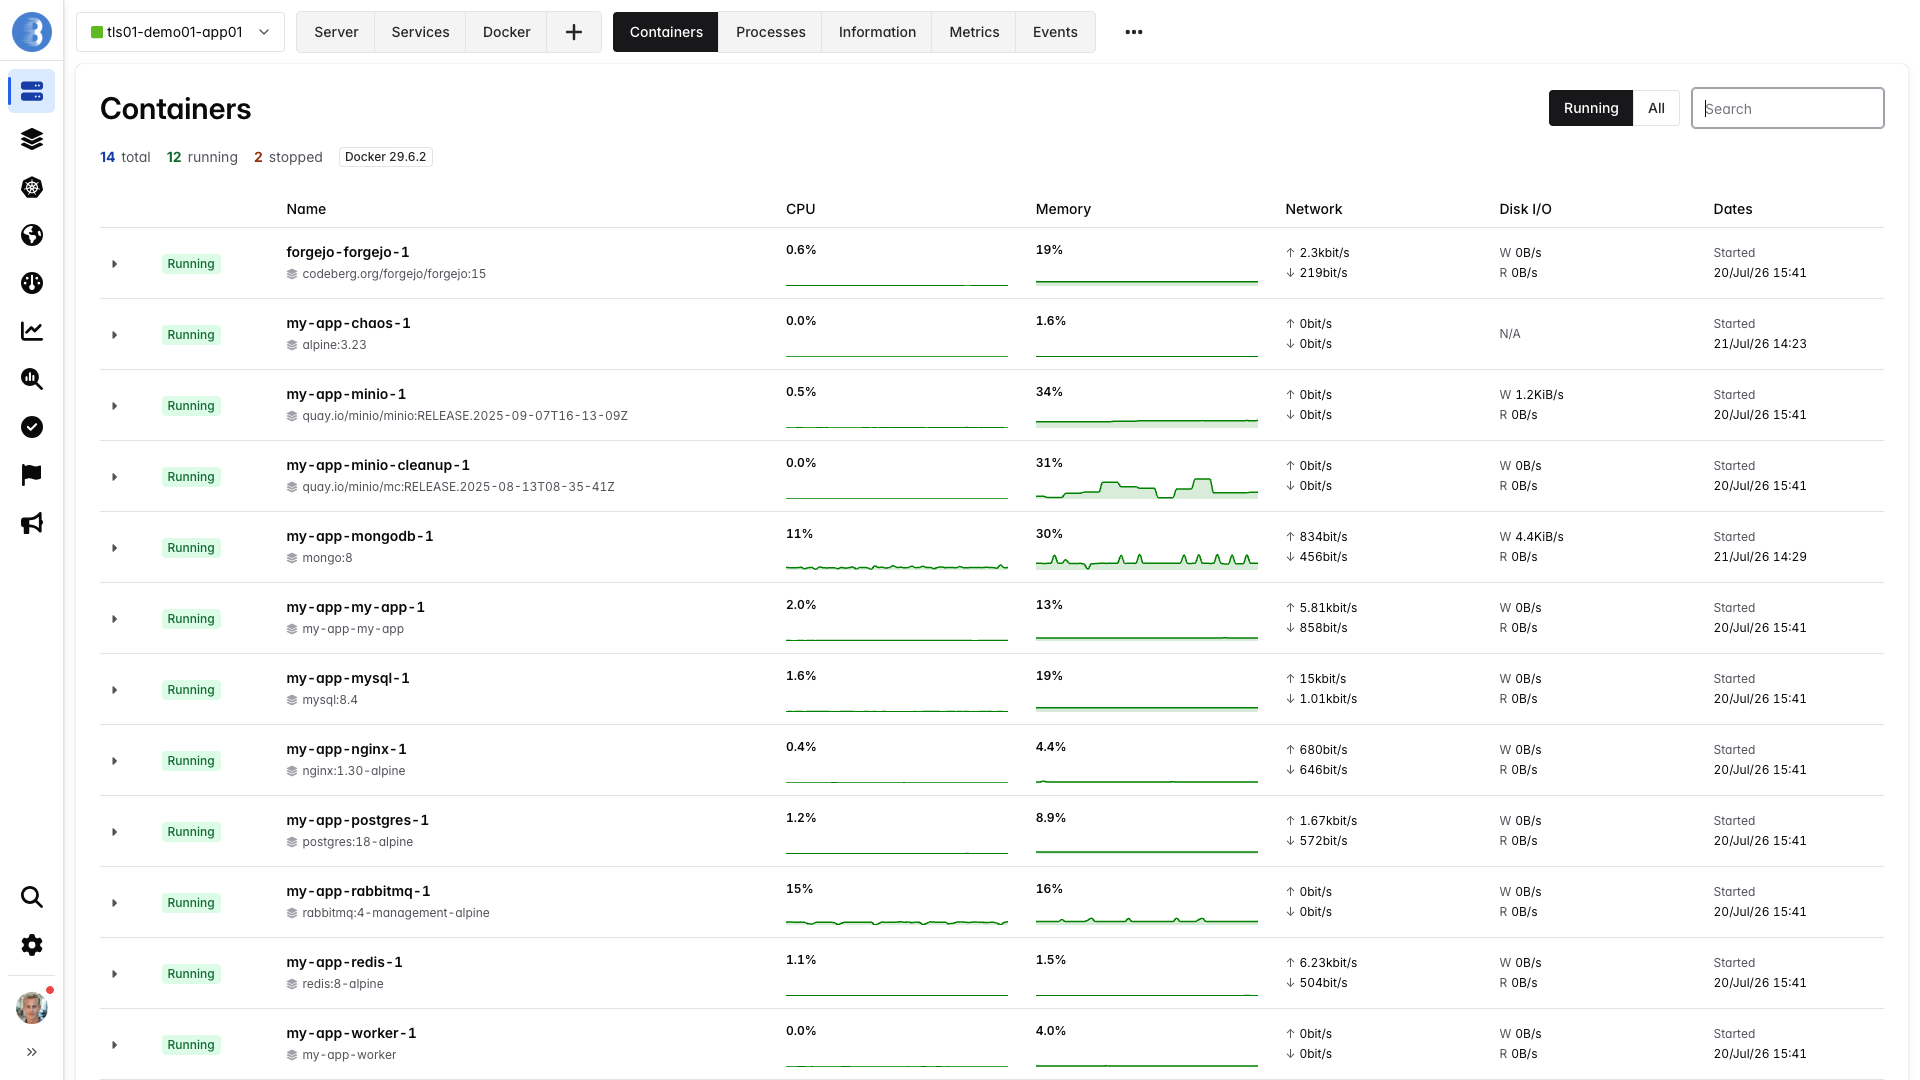
Task: Focus the container Search field
Action: [x=1787, y=108]
